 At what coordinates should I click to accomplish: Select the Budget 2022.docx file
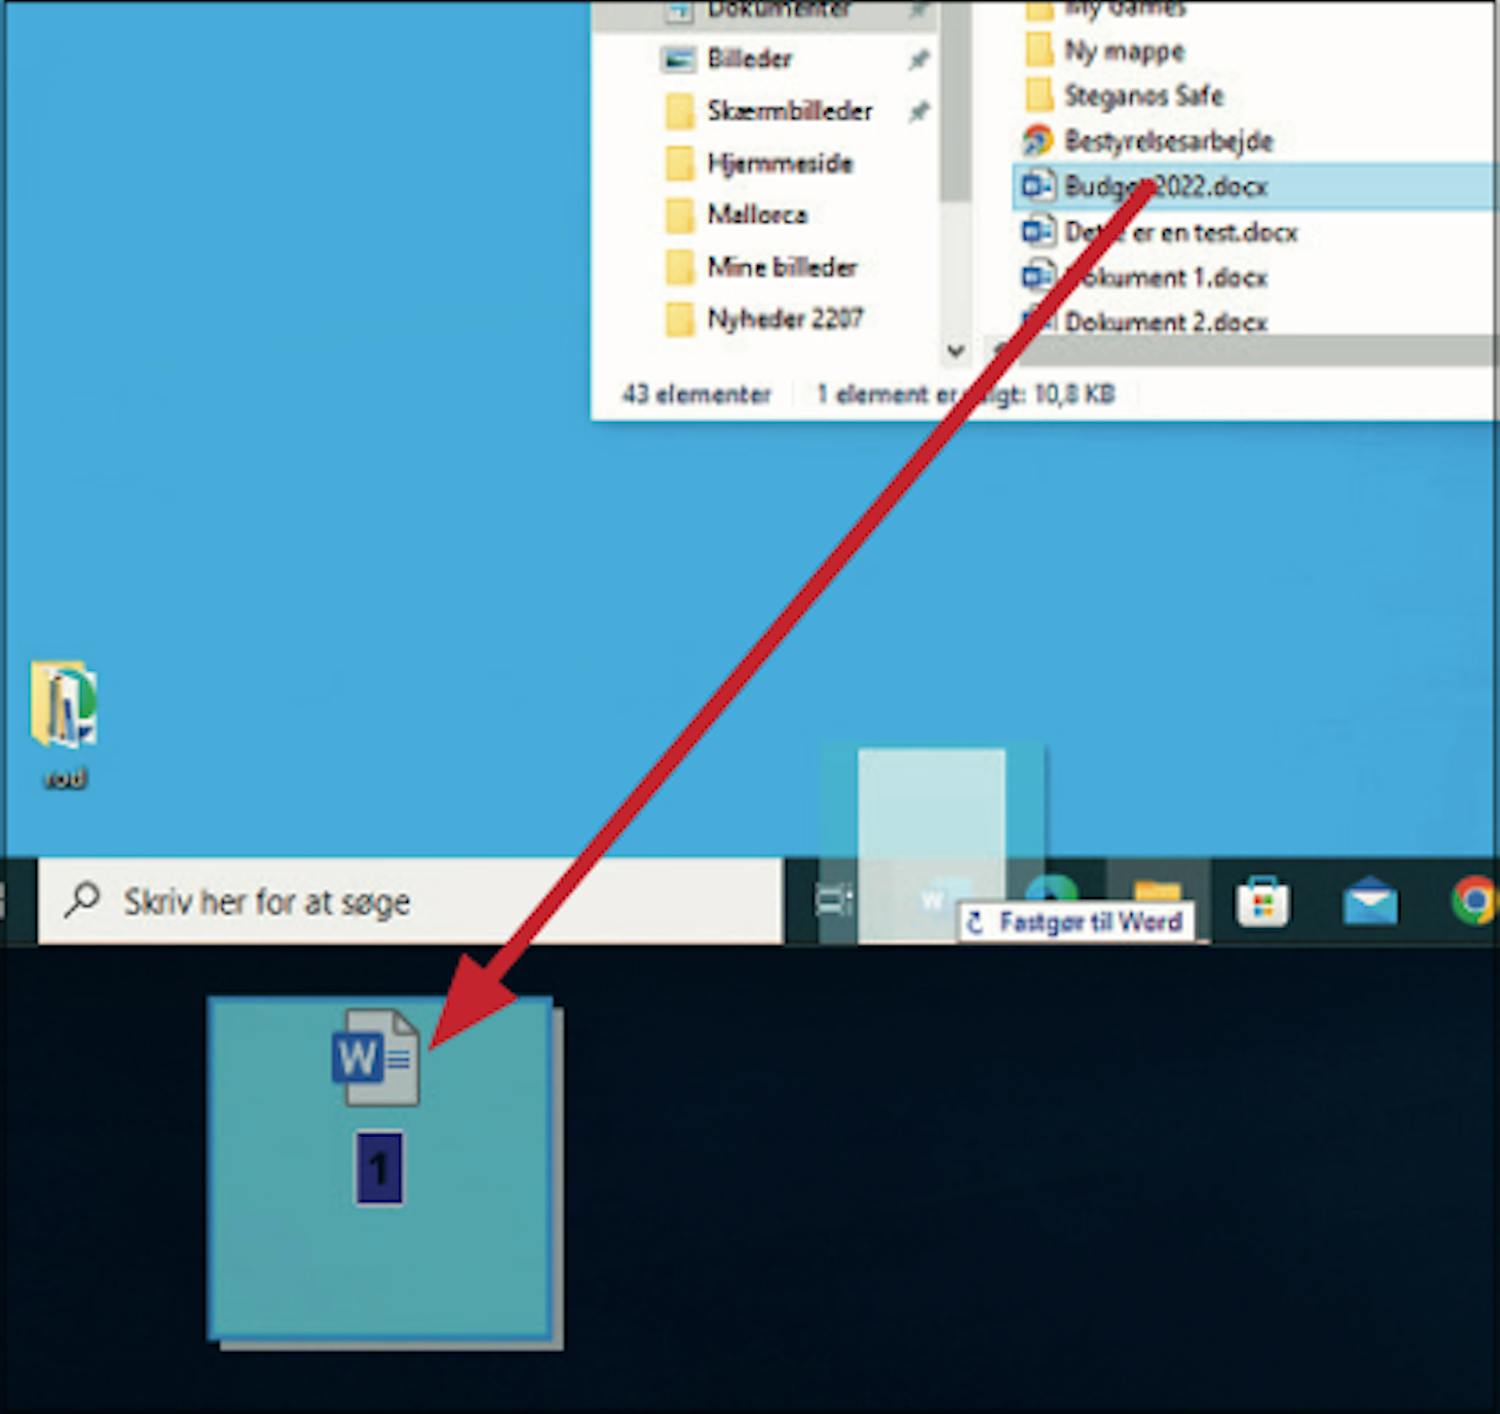tap(1254, 186)
